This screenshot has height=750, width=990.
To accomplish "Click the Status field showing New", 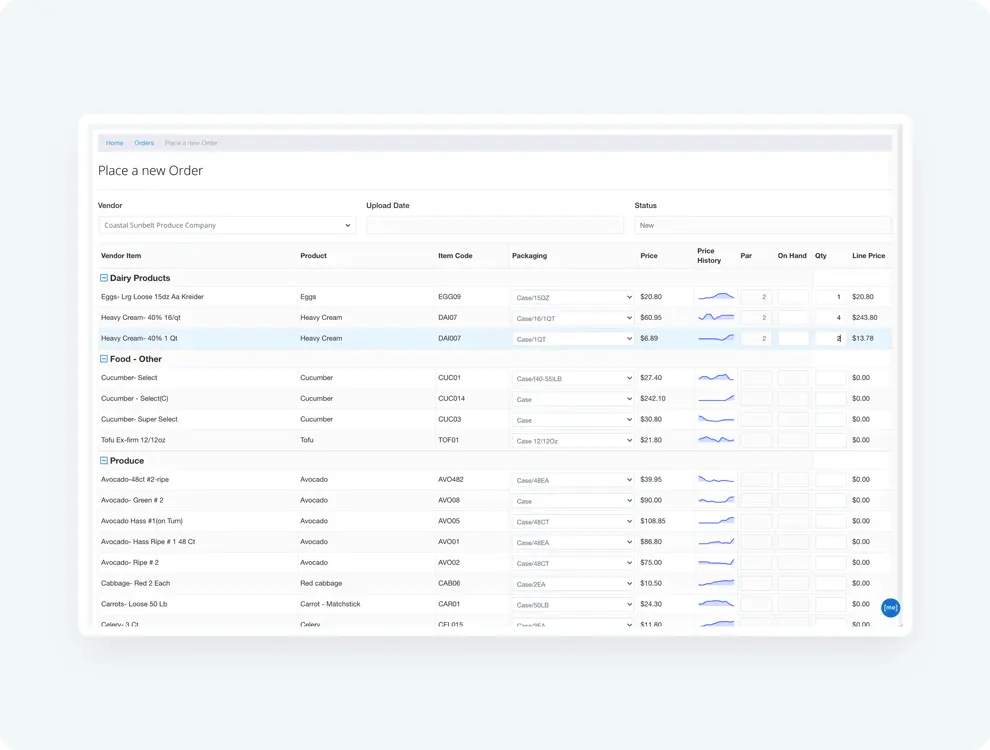I will 762,226.
